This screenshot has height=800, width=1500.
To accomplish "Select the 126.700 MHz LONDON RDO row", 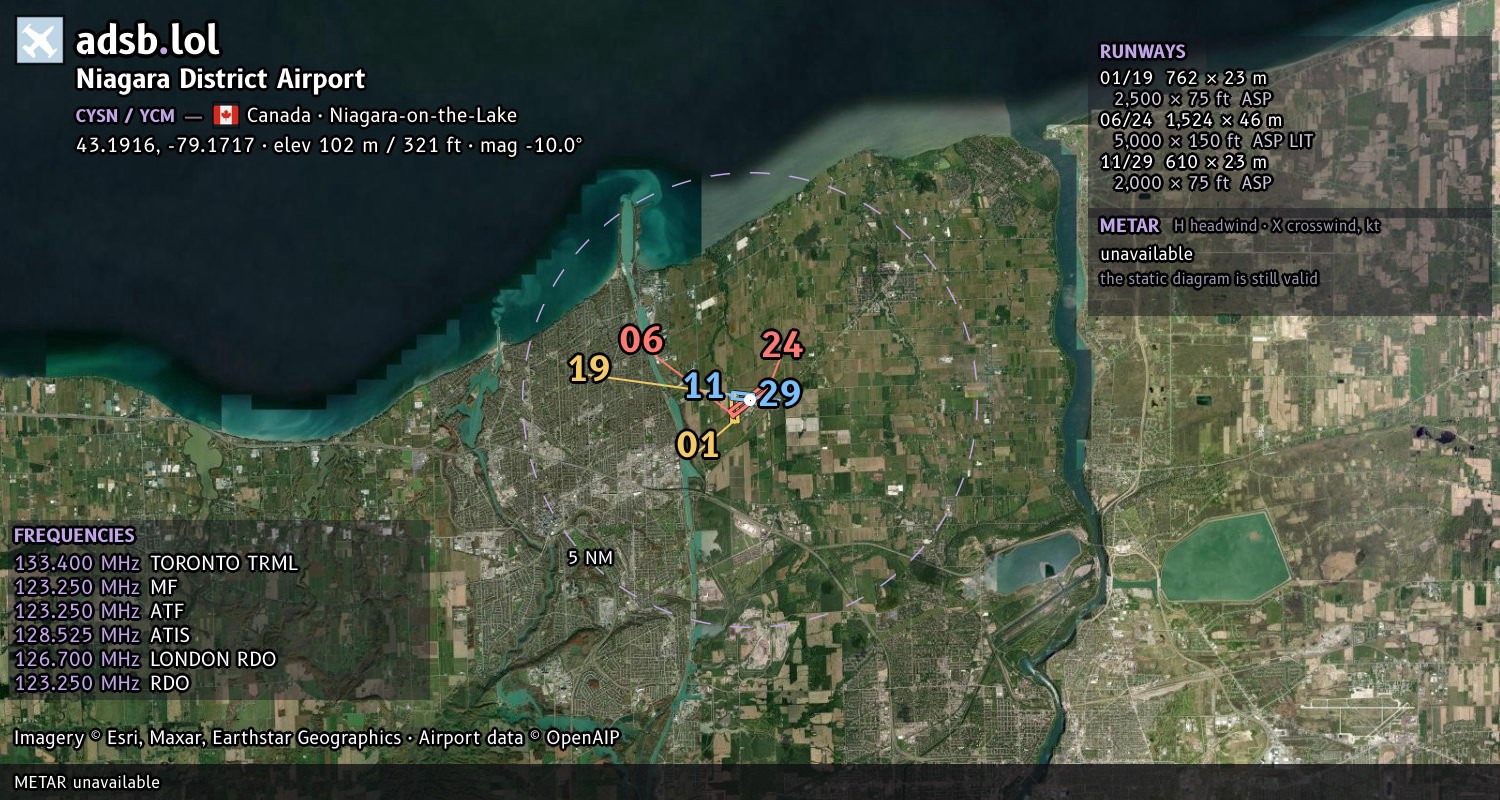I will pos(145,659).
